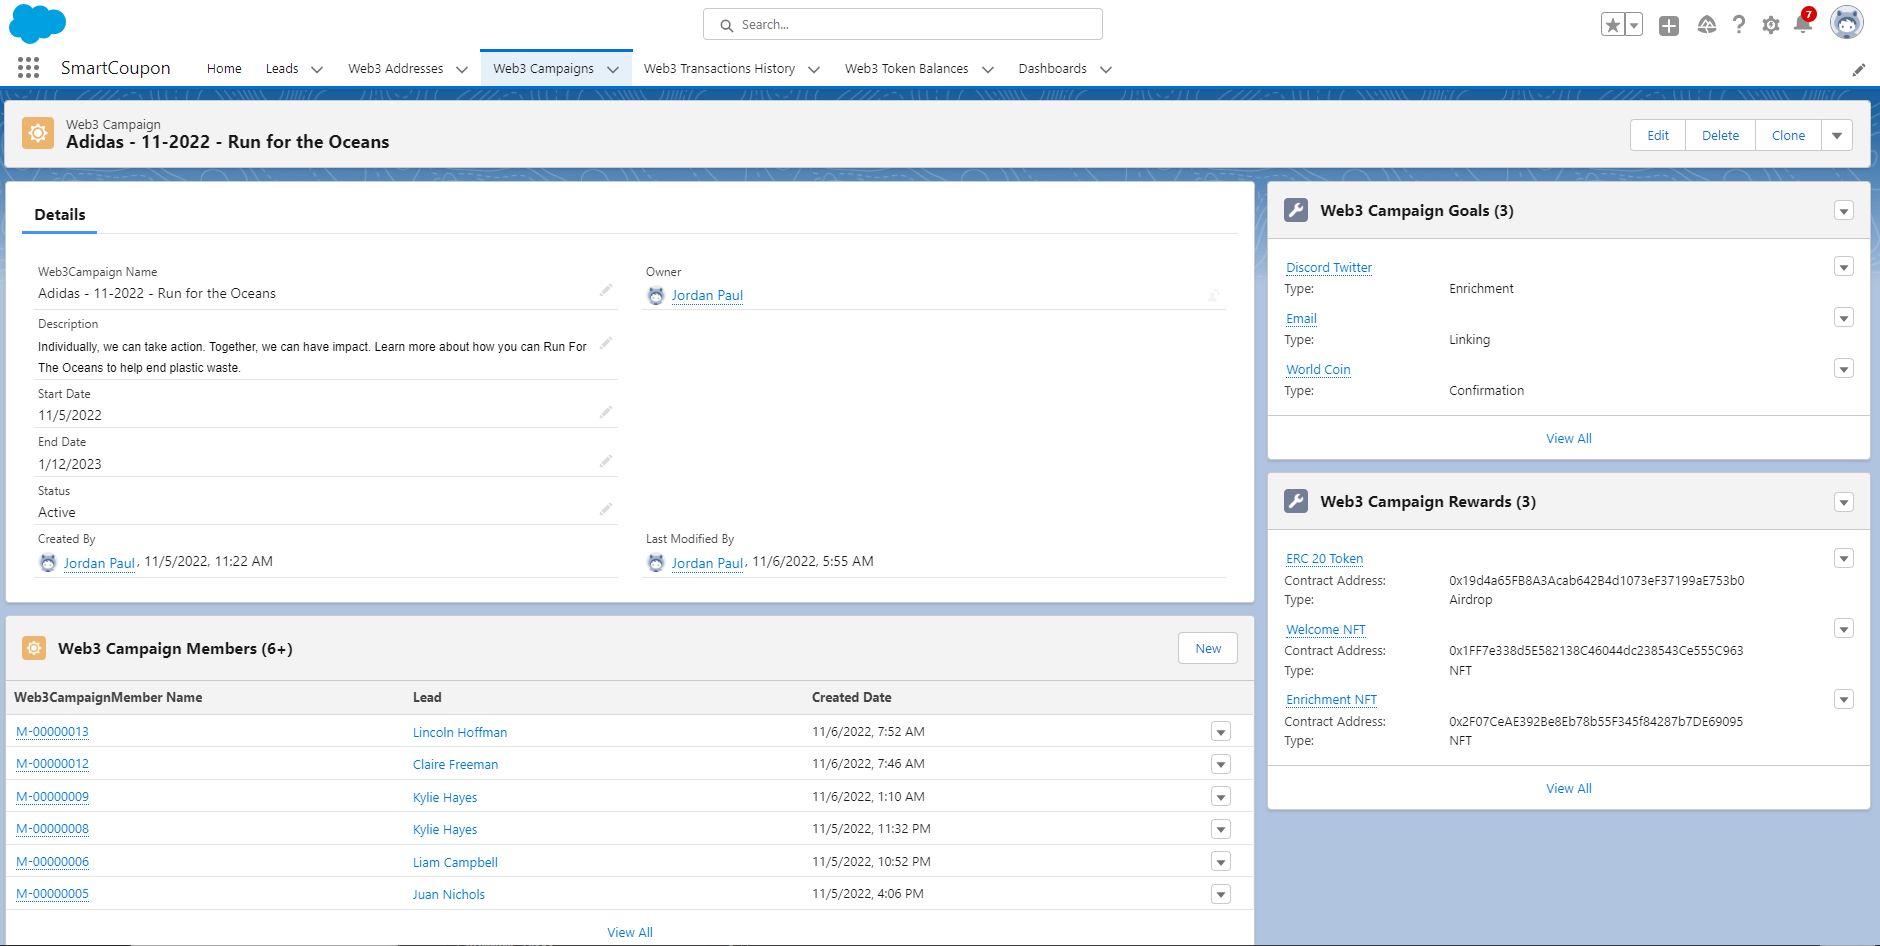The image size is (1880, 946).
Task: Click the Web3 Campaign Rewards wrench icon
Action: click(1296, 501)
